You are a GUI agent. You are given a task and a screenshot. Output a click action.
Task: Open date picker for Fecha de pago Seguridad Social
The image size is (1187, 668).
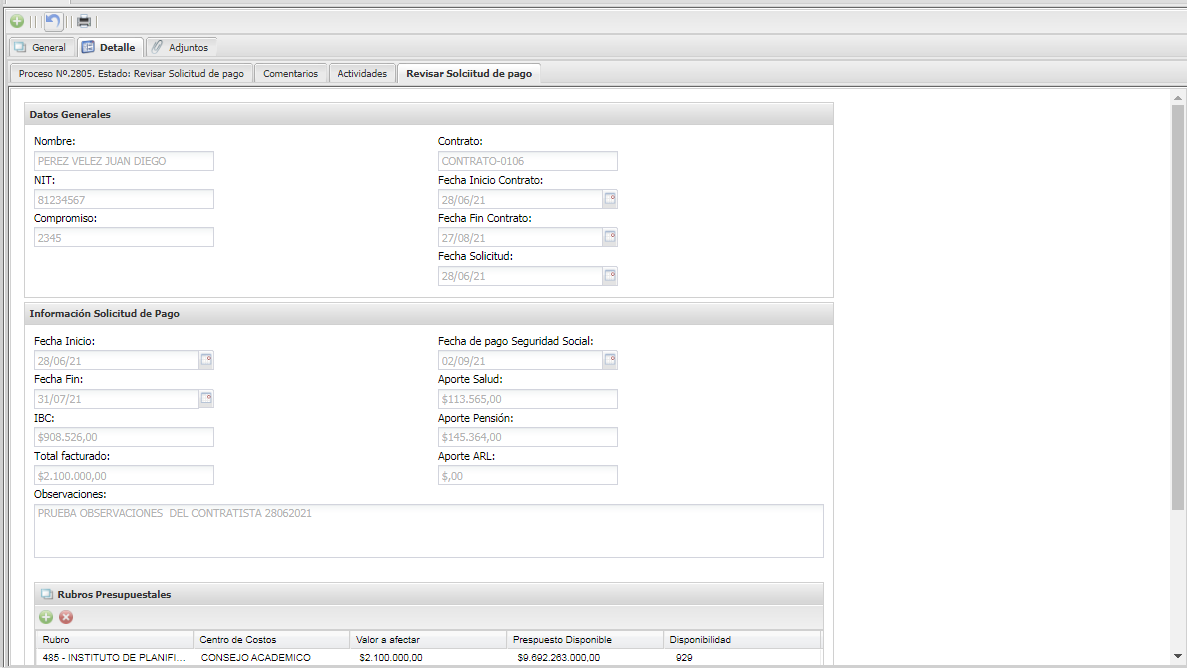tap(610, 360)
